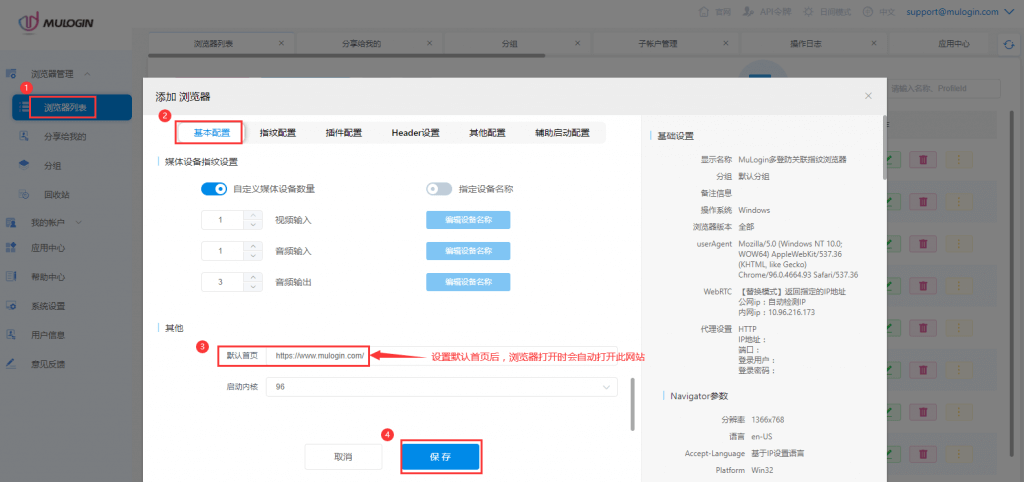The height and width of the screenshot is (482, 1024).
Task: Click 编辑设备名称 for 音频输入
Action: pyautogui.click(x=468, y=251)
